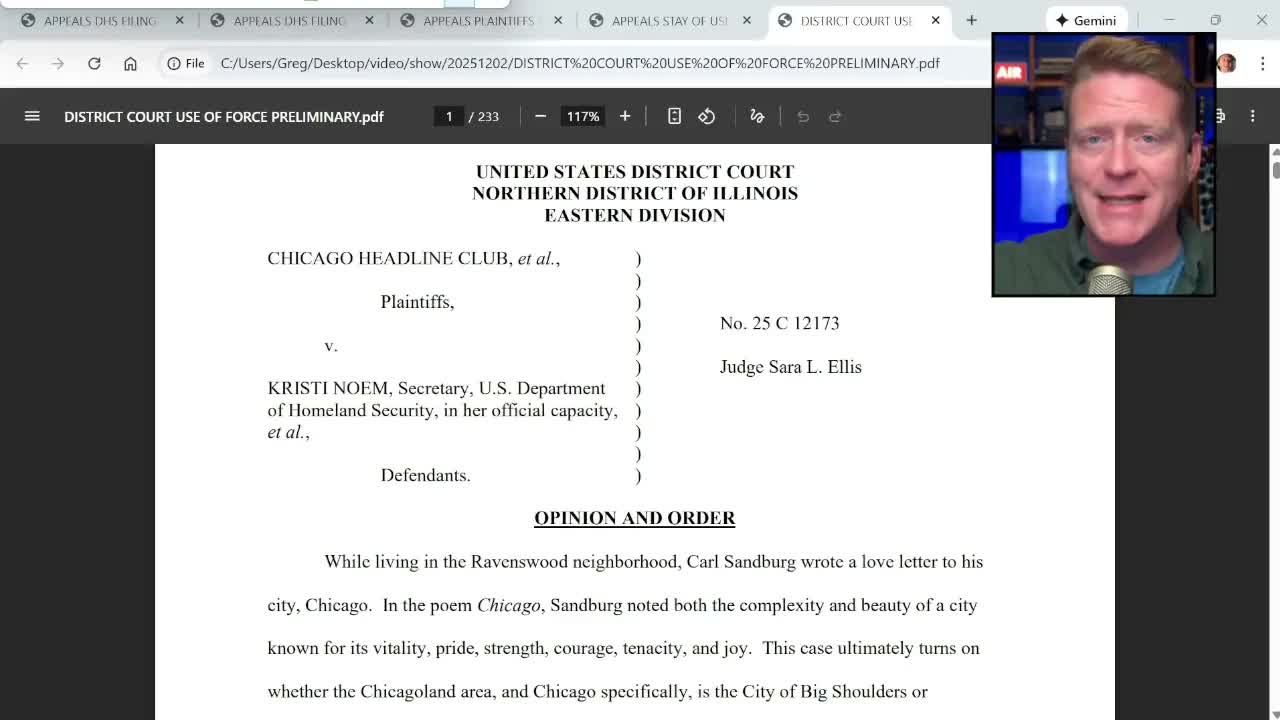This screenshot has height=720, width=1280.
Task: Switch to second APPEALS DHS FILING tab
Action: (x=290, y=20)
